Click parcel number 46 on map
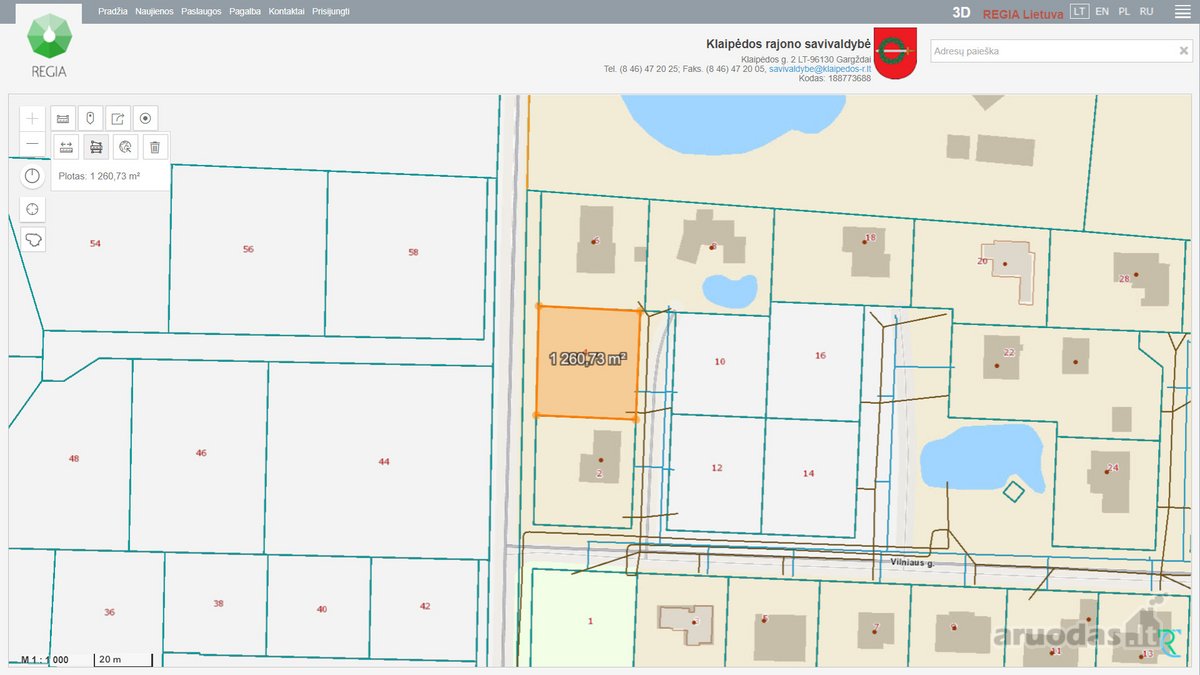 click(201, 453)
